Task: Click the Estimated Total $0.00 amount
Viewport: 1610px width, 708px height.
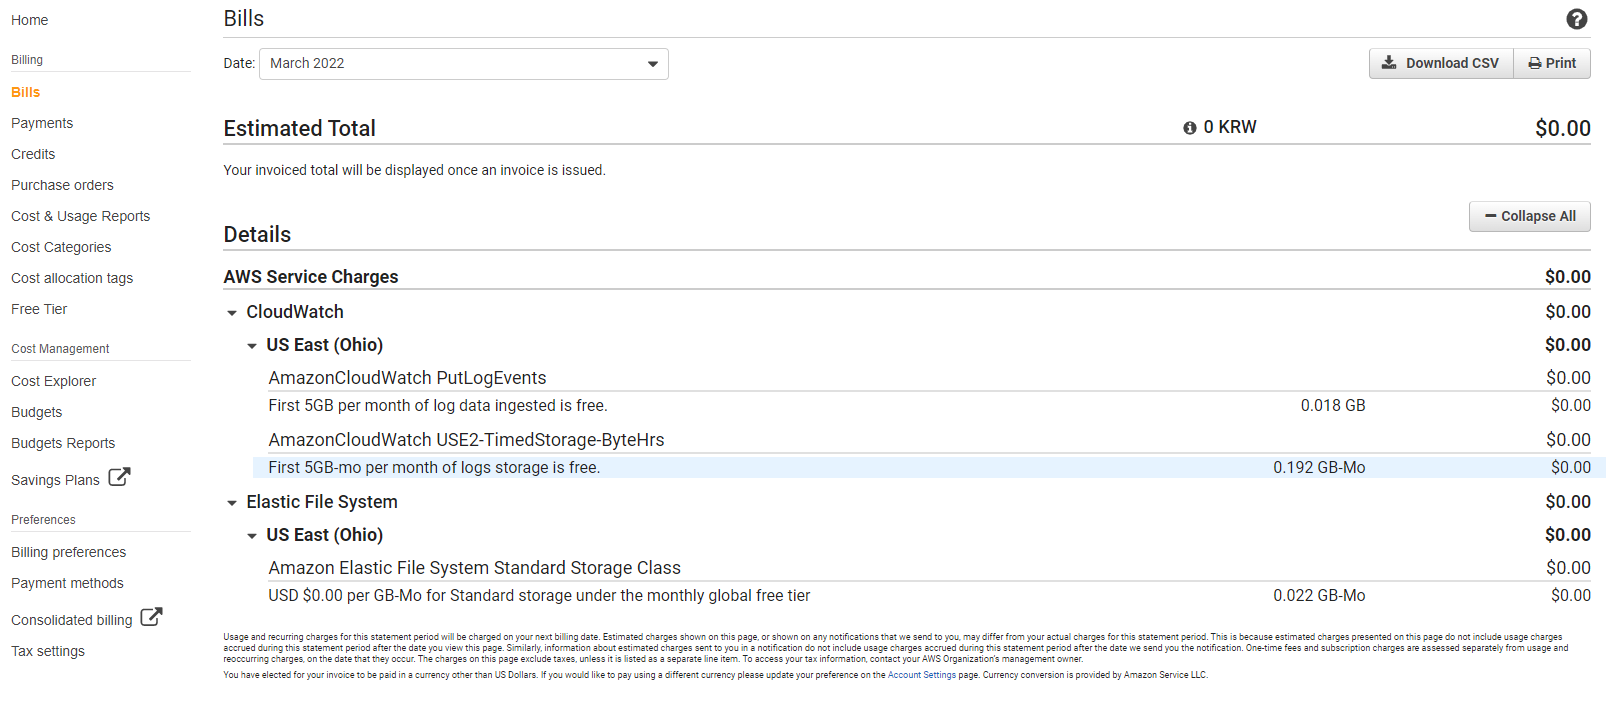Action: (x=1563, y=128)
